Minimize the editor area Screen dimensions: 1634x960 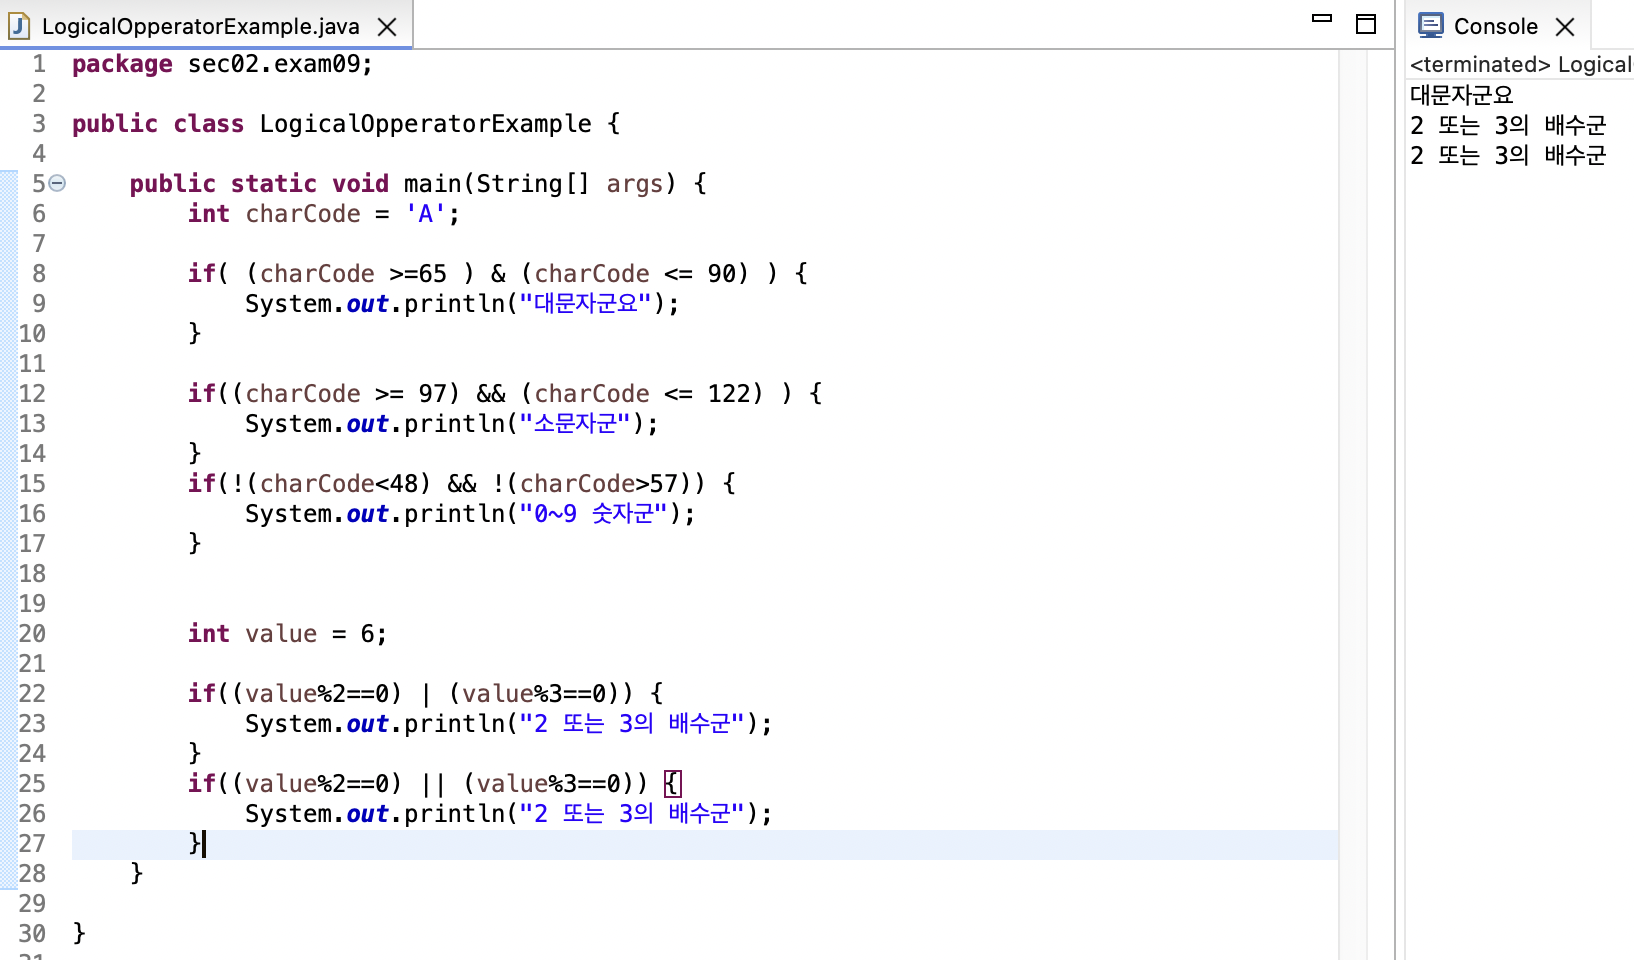[x=1322, y=18]
